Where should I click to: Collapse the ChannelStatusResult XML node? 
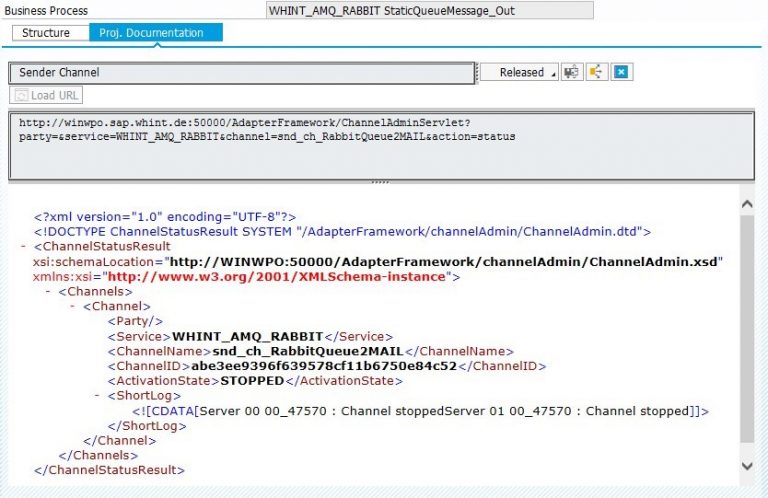(x=23, y=246)
